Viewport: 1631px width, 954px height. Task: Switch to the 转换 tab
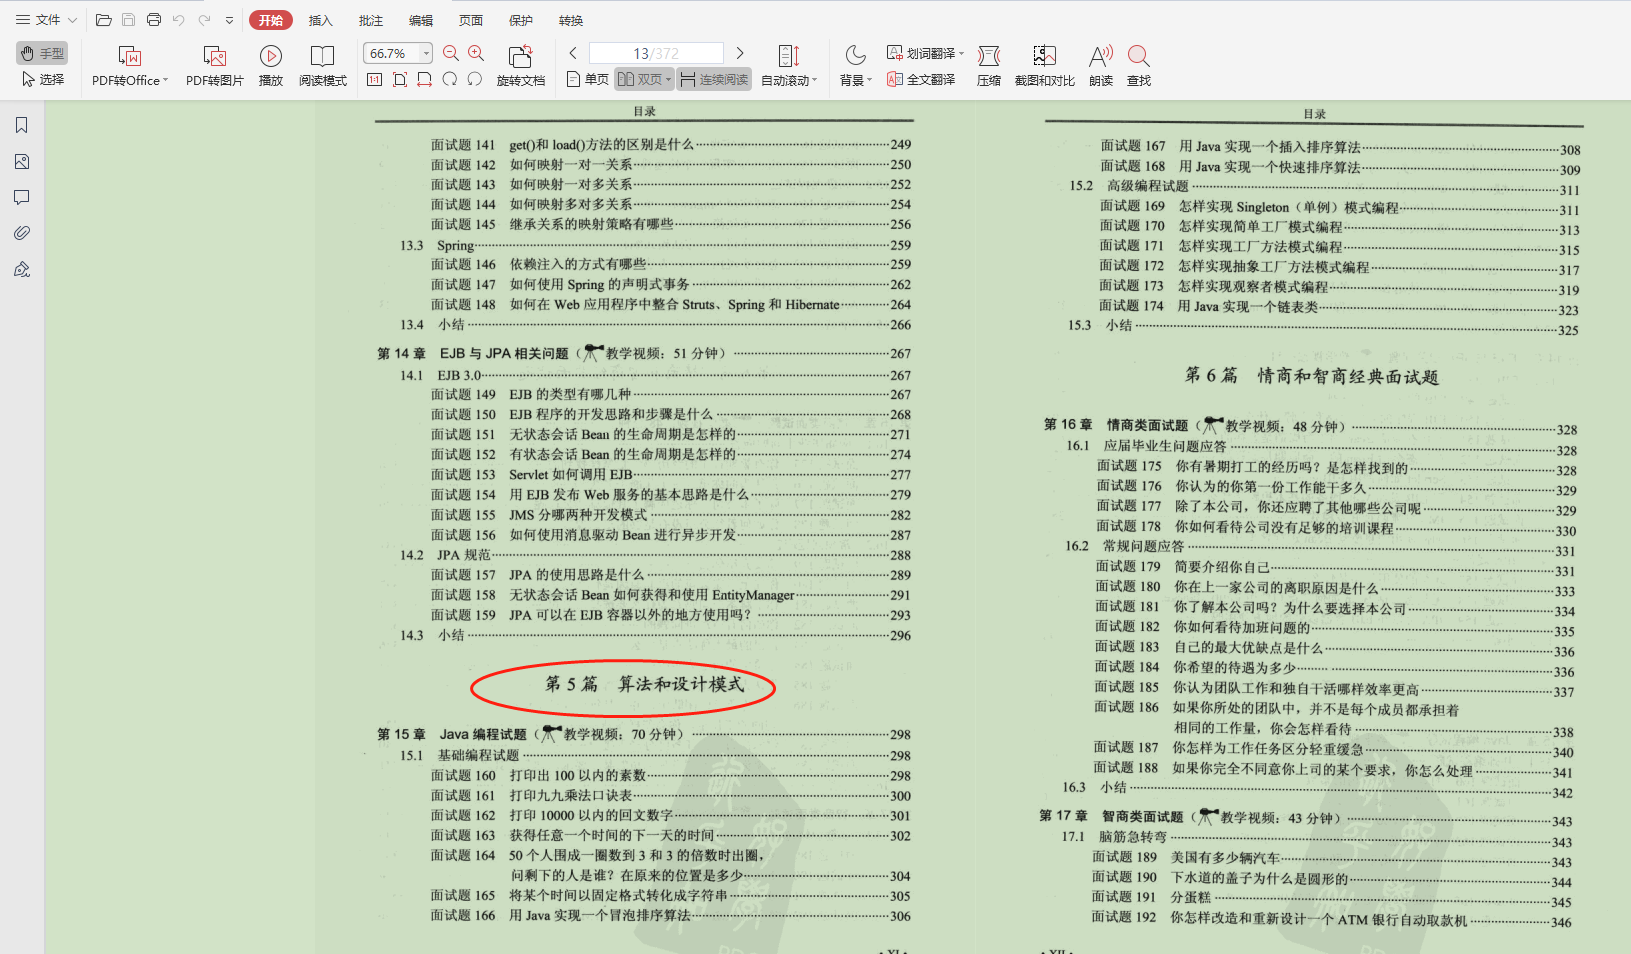571,20
